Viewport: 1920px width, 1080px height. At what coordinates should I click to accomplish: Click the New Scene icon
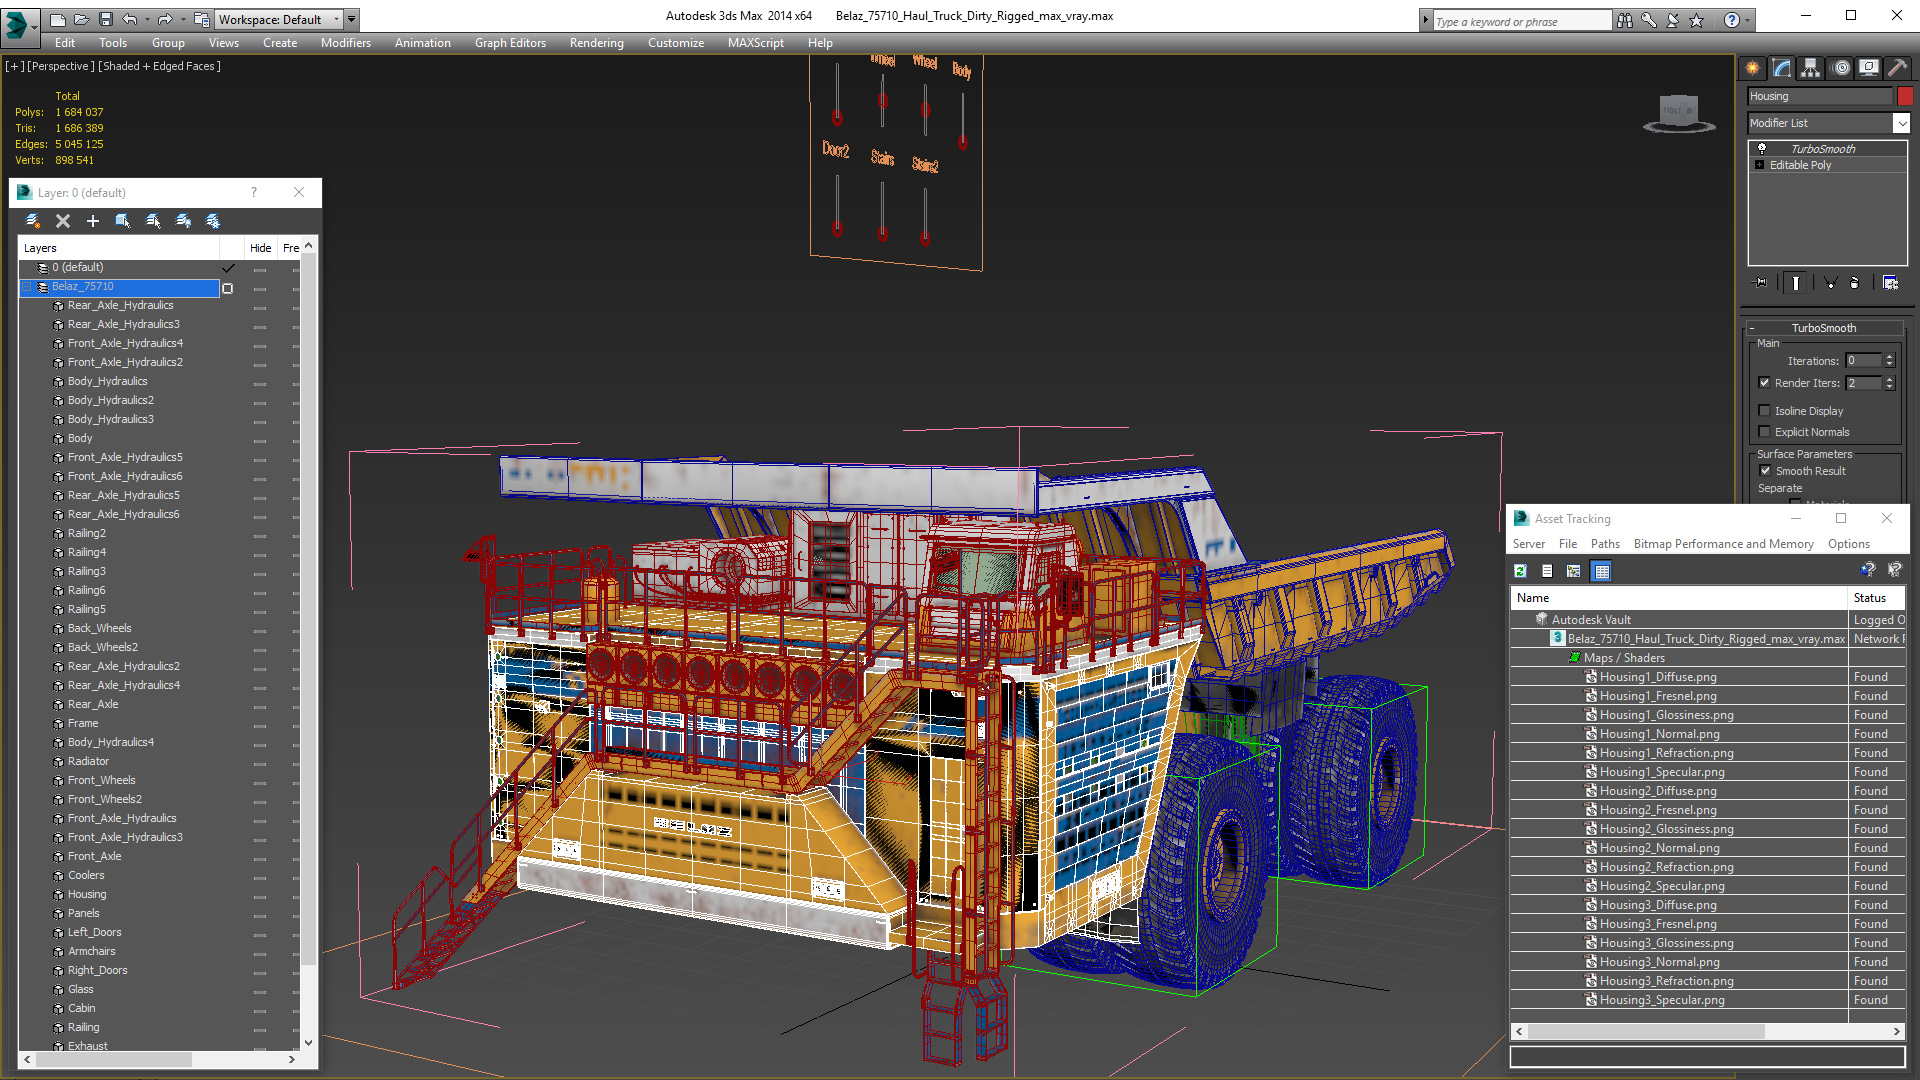(x=57, y=19)
